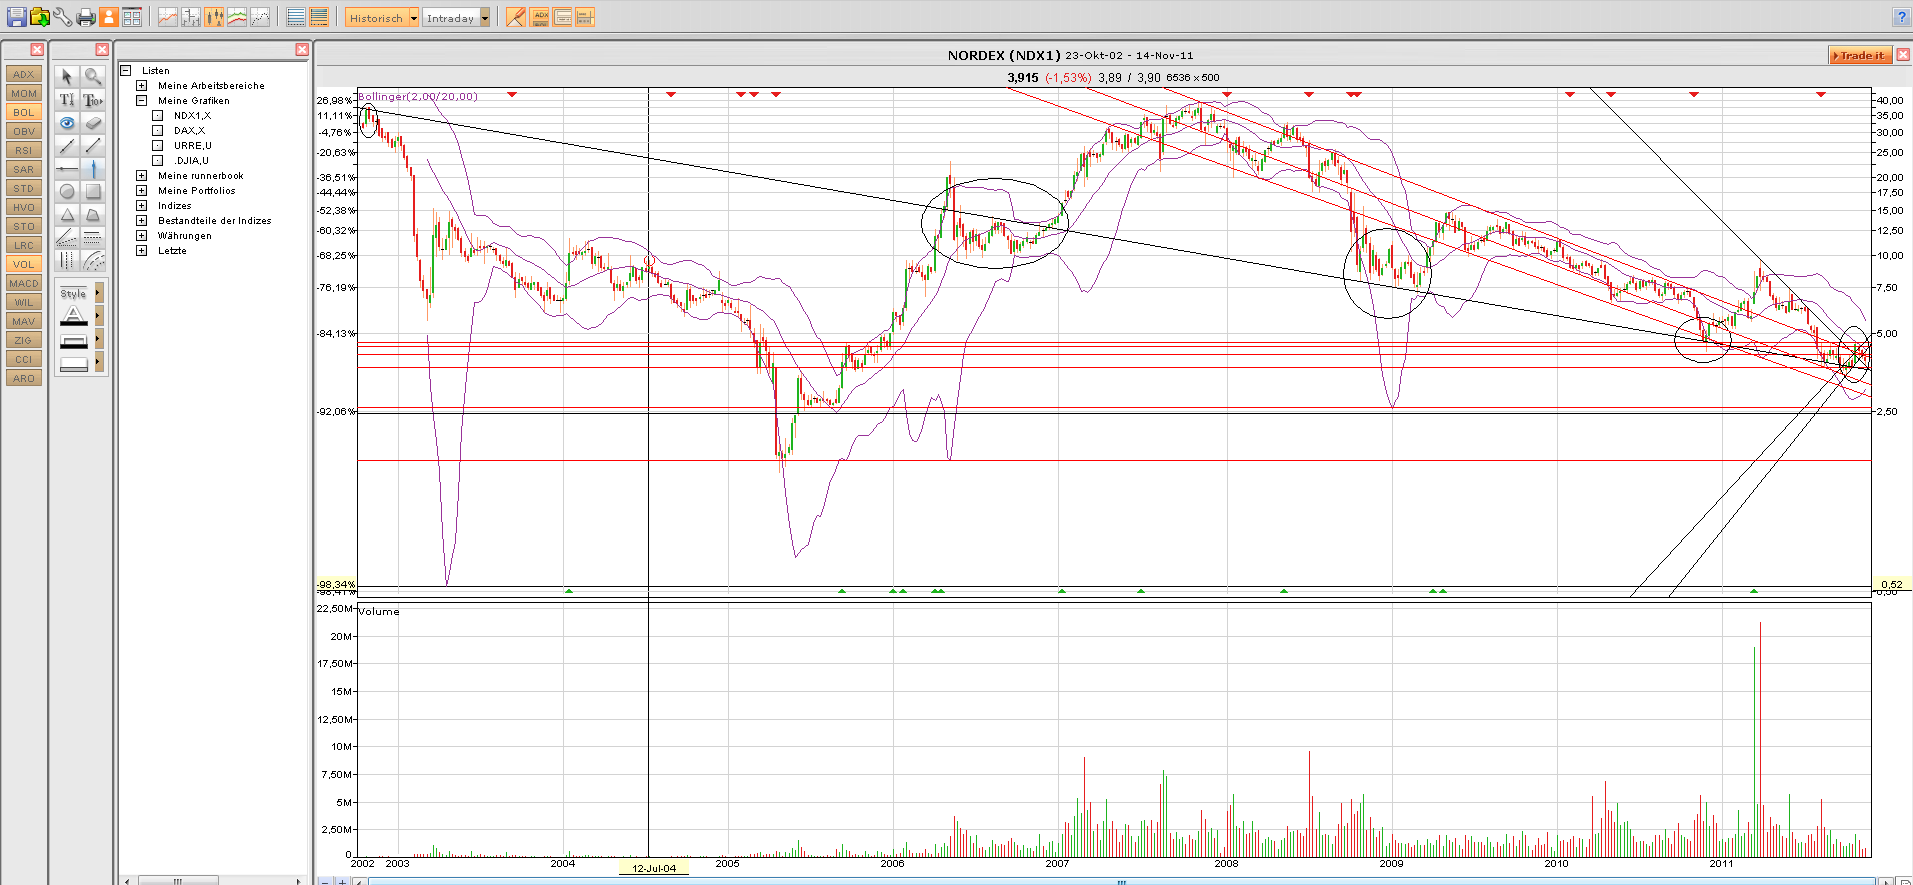Select the magnifier zoom tool
Screen dimensions: 1913x885
point(93,76)
